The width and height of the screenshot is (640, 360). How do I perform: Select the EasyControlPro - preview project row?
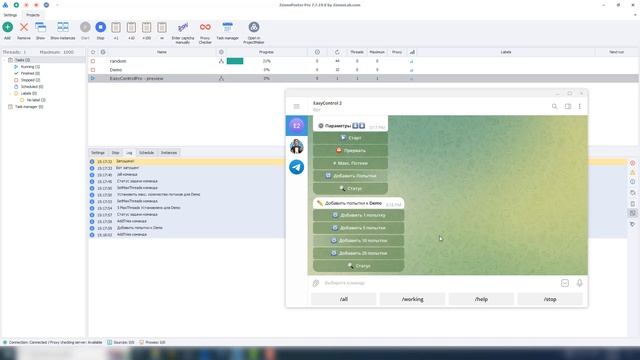[x=363, y=78]
